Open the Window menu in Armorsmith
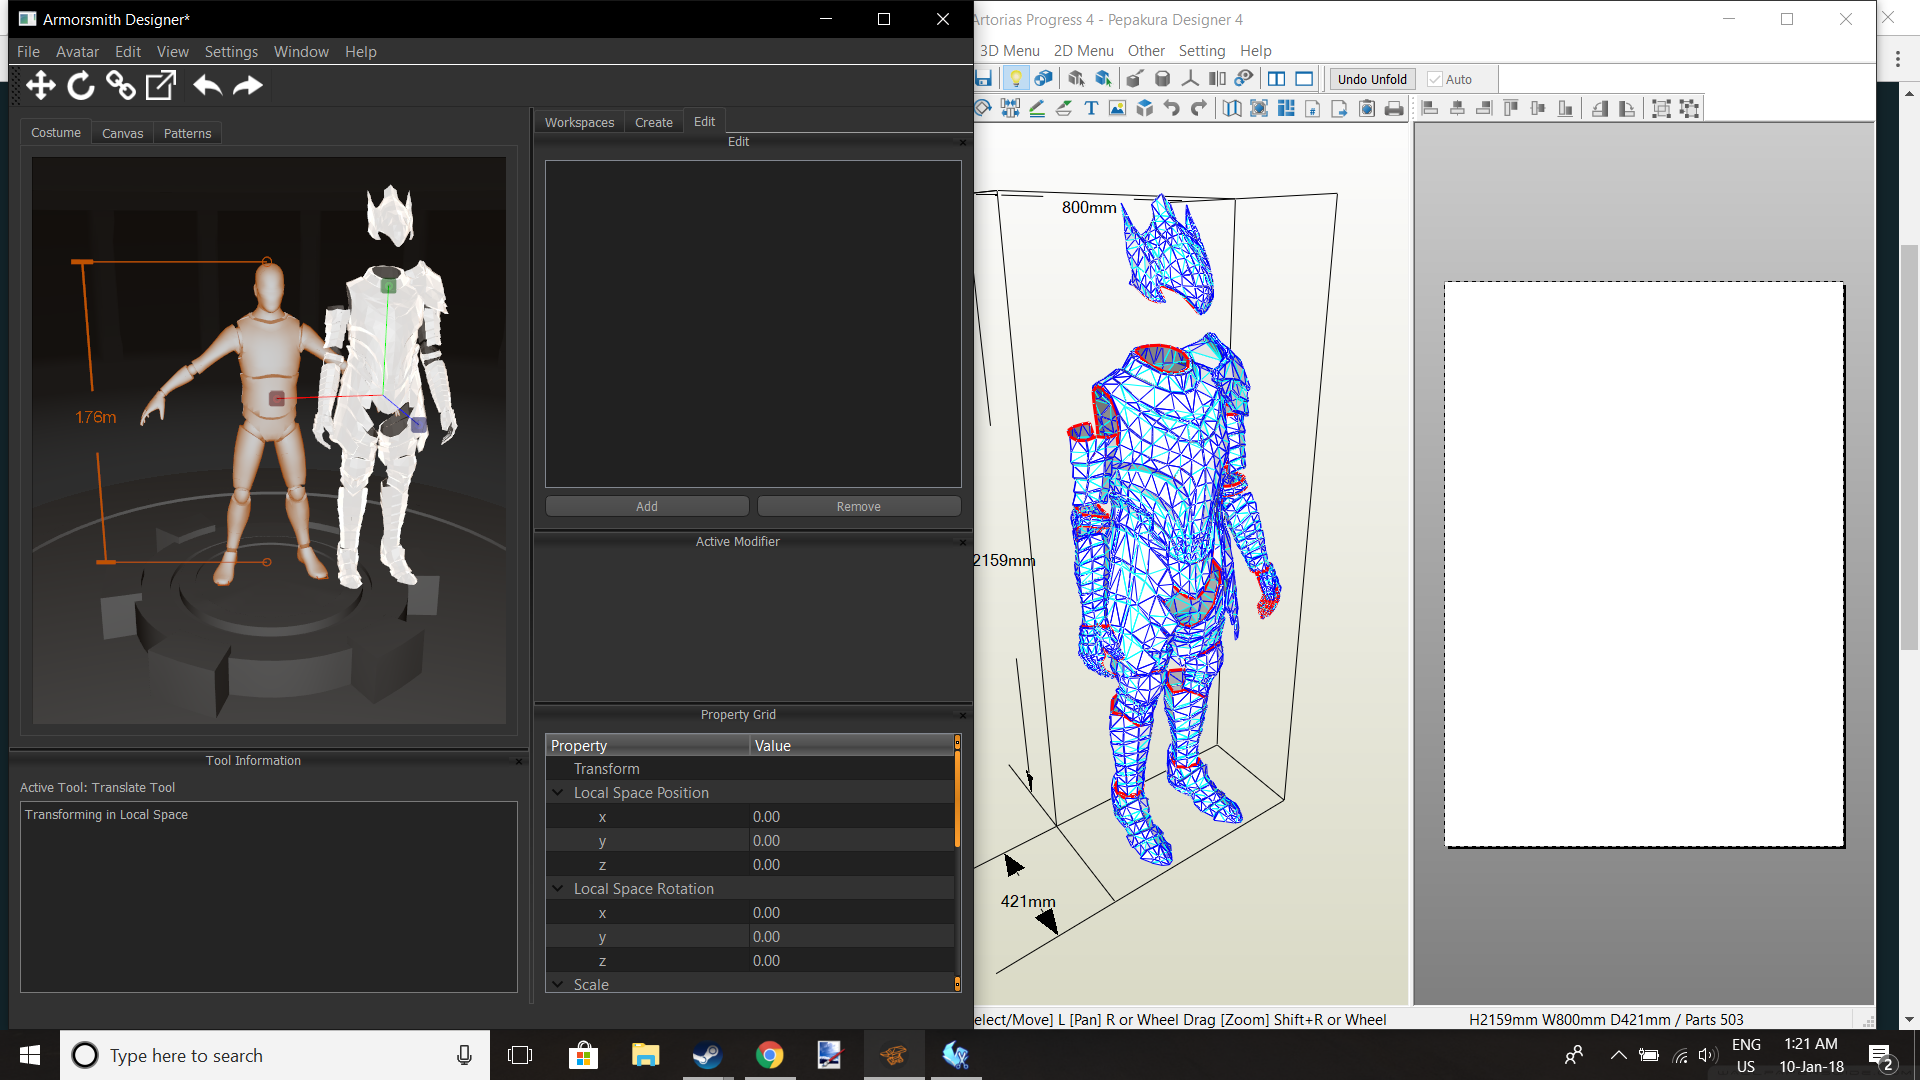 (x=301, y=52)
